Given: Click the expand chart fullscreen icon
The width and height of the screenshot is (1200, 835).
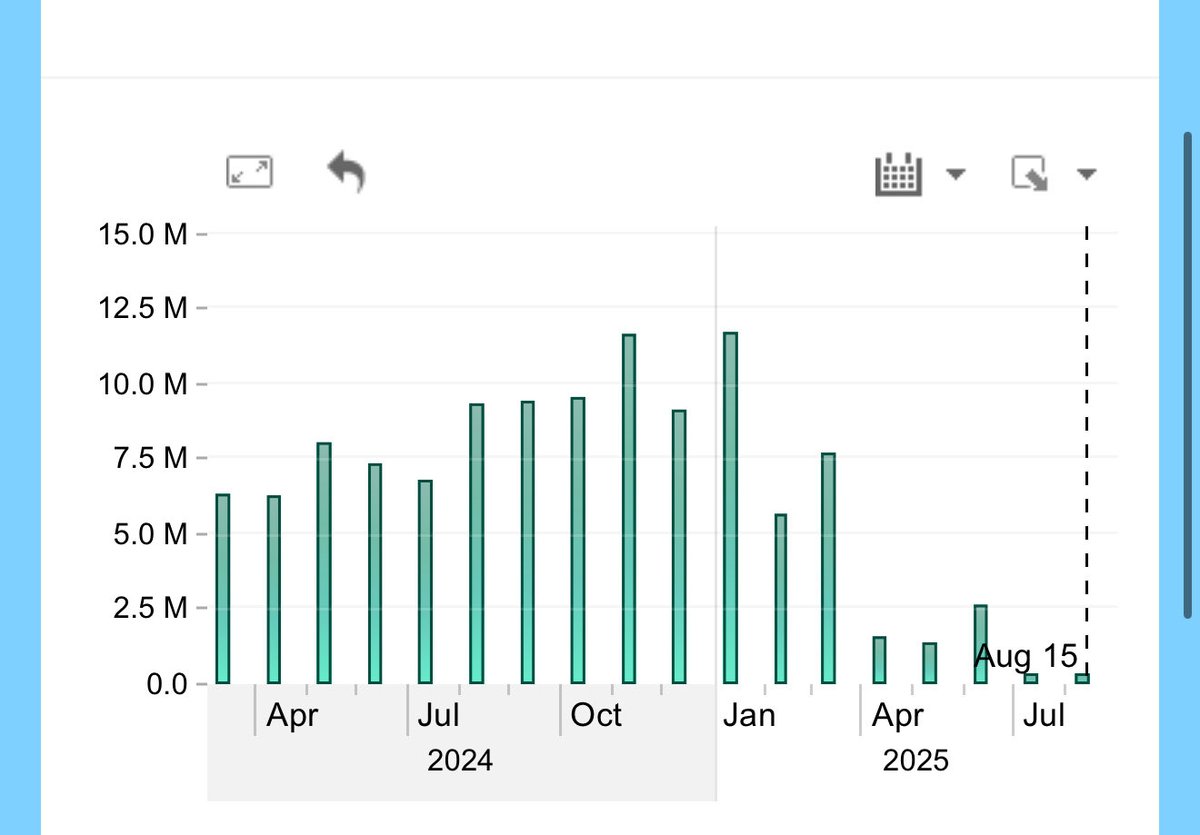Looking at the screenshot, I should pyautogui.click(x=250, y=173).
